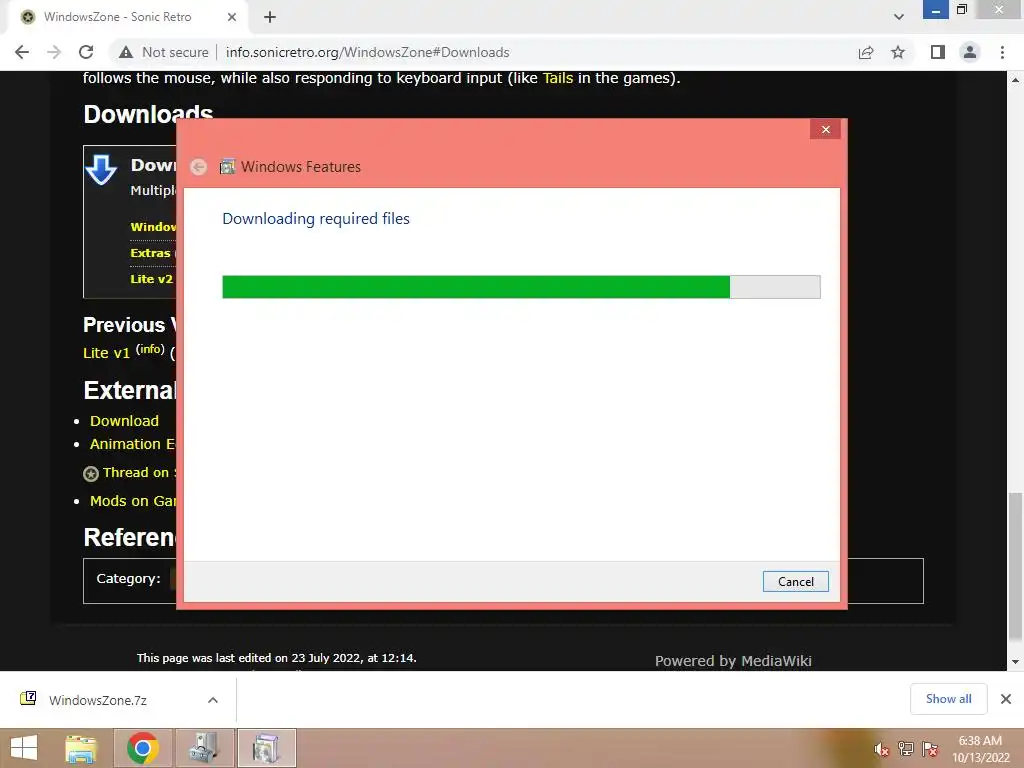Close the WindowsZone browser tab
This screenshot has width=1024, height=768.
pos(231,17)
